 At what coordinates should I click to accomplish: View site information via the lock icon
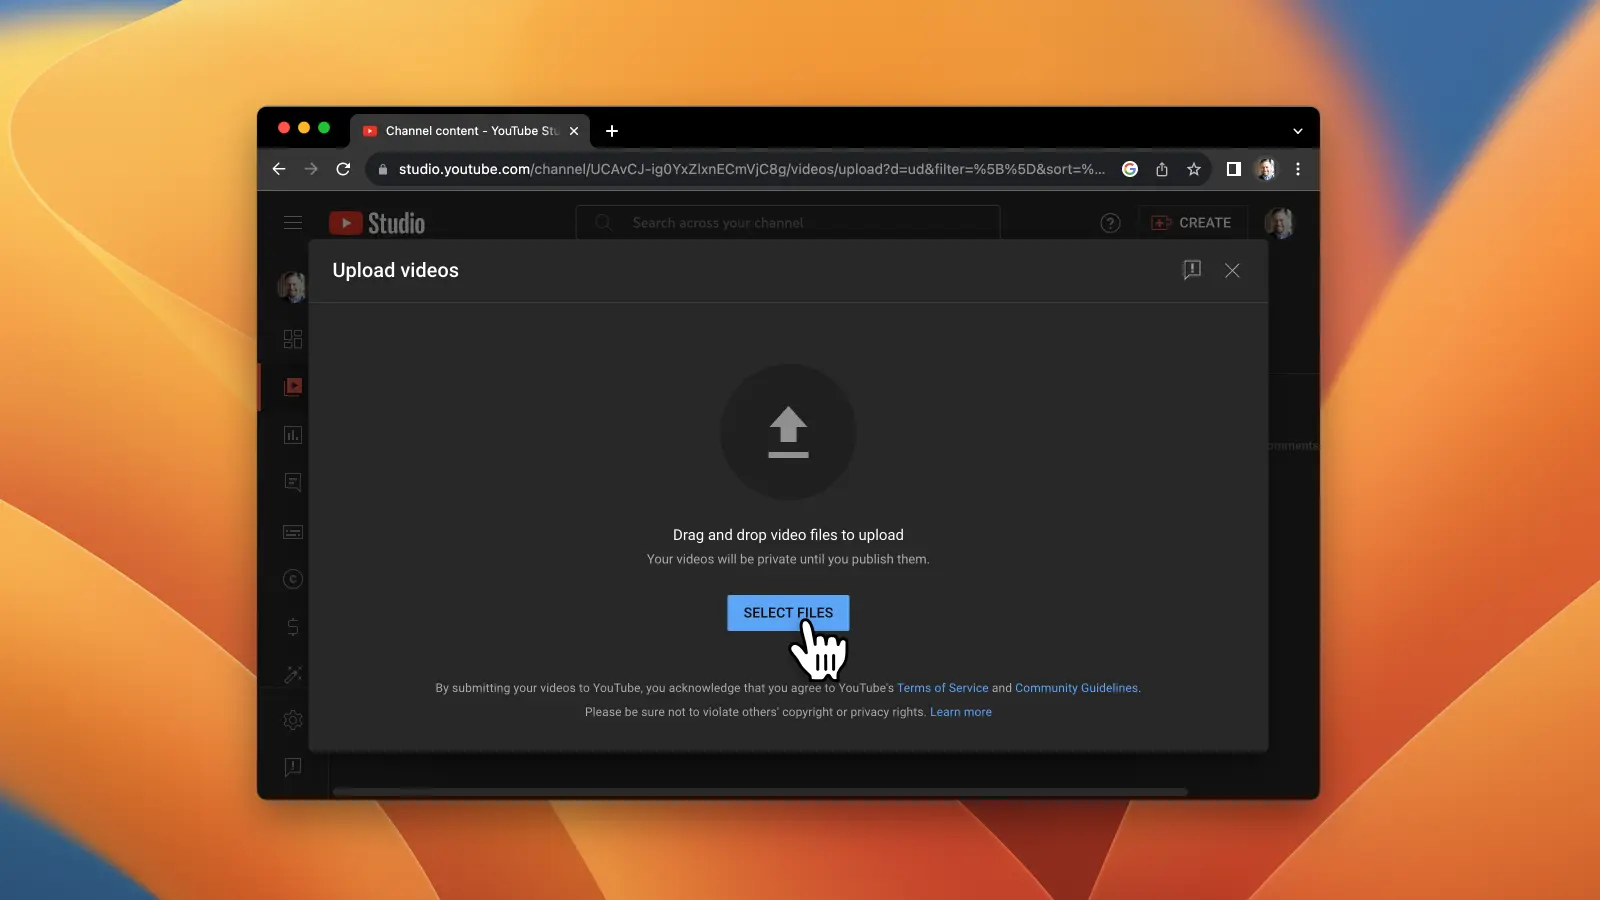coord(383,169)
